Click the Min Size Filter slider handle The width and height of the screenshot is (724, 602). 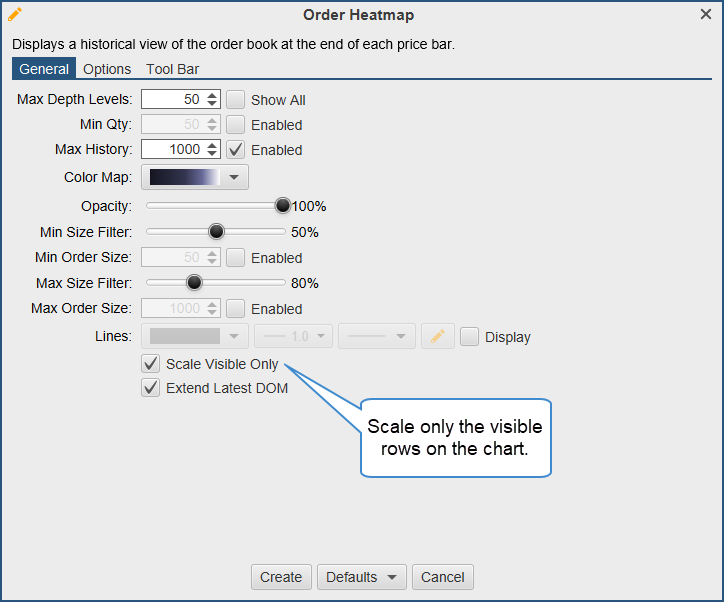[x=215, y=232]
